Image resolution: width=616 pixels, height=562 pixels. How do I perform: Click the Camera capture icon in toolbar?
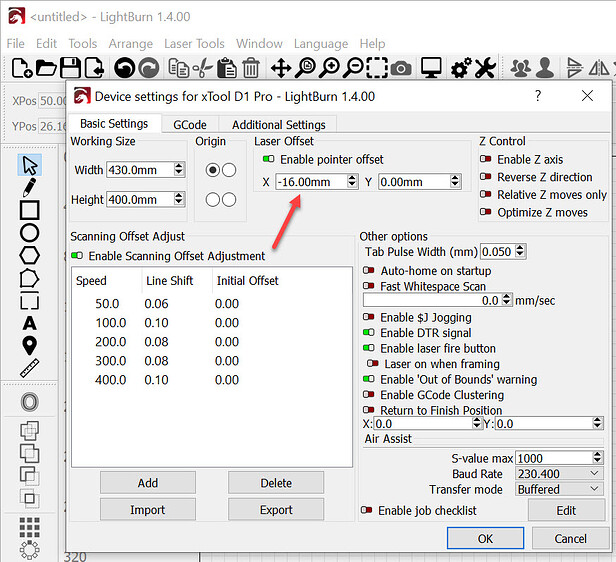[x=401, y=68]
